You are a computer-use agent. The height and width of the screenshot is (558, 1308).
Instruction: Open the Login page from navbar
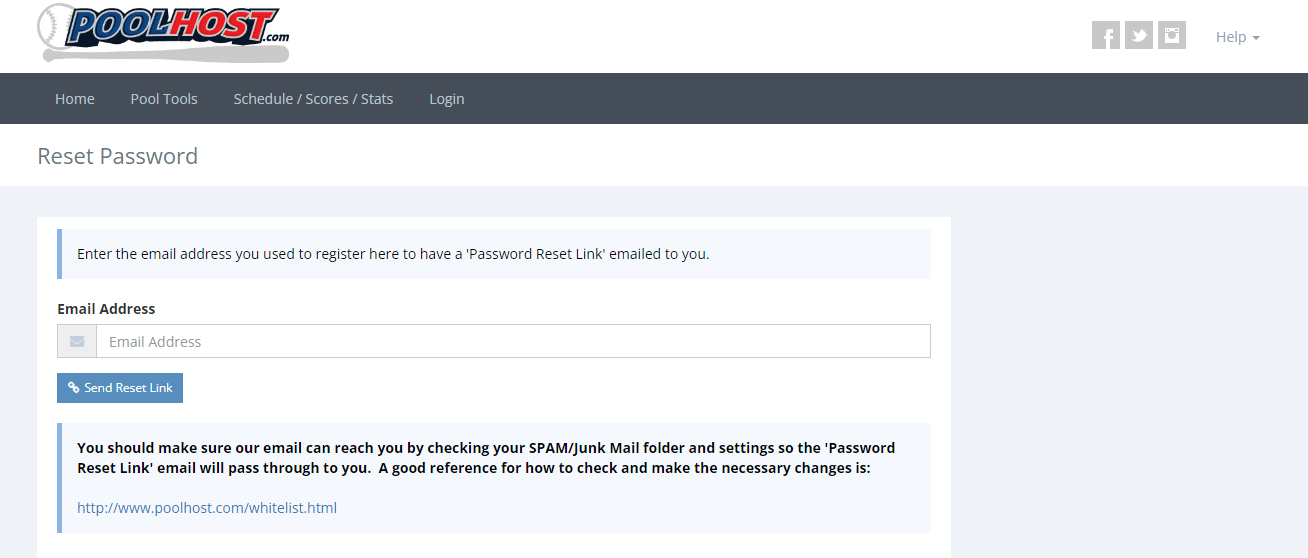coord(447,99)
